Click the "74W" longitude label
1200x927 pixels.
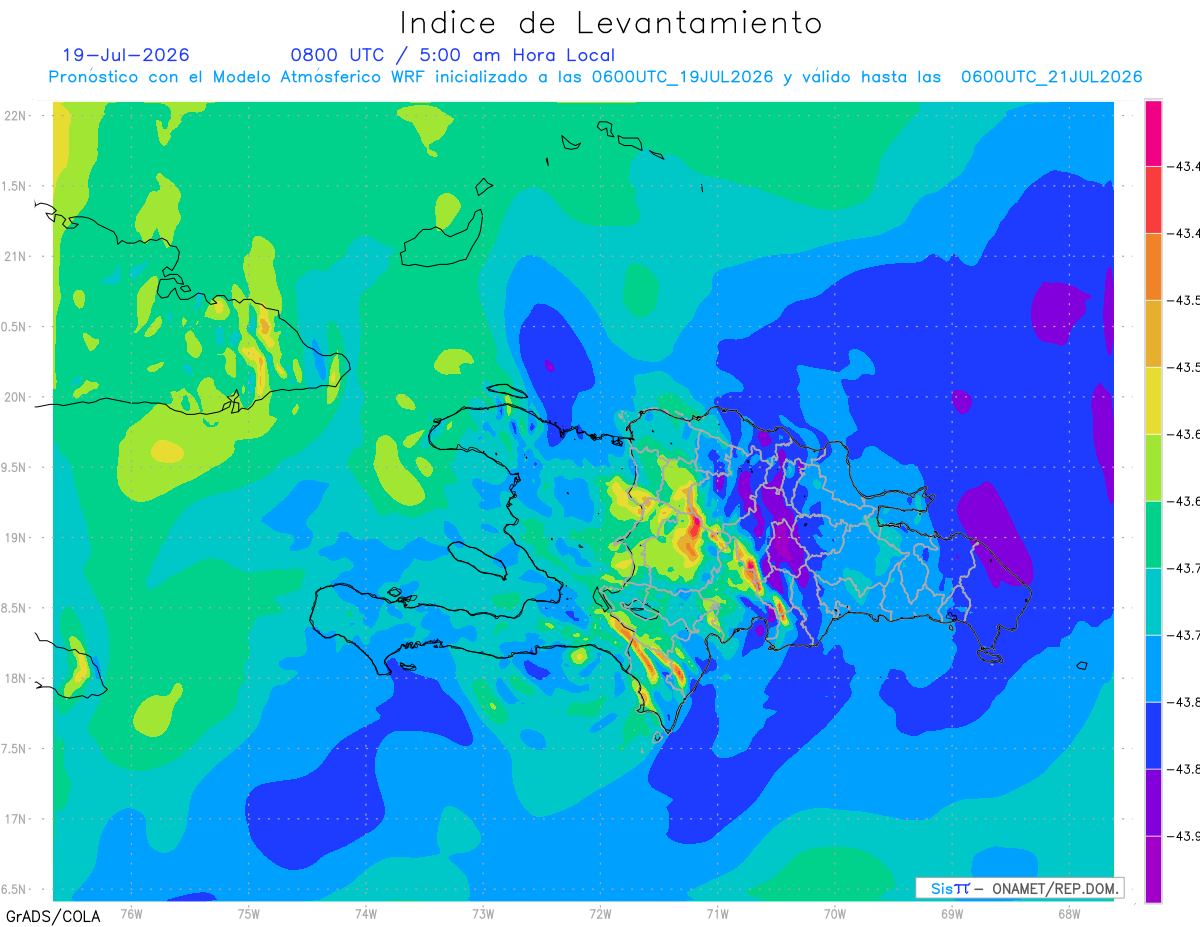(x=366, y=913)
